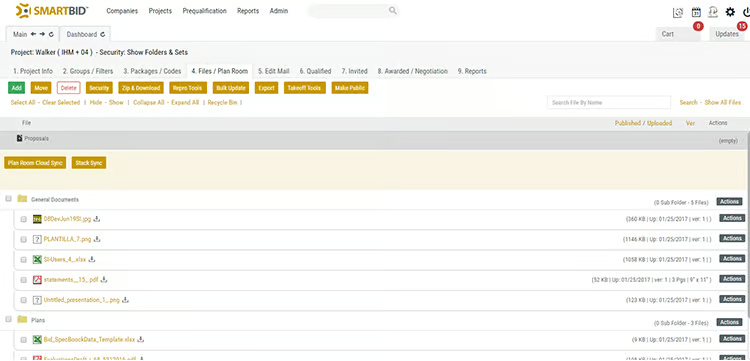Click the power logout icon
Image resolution: width=750 pixels, height=361 pixels.
(746, 12)
